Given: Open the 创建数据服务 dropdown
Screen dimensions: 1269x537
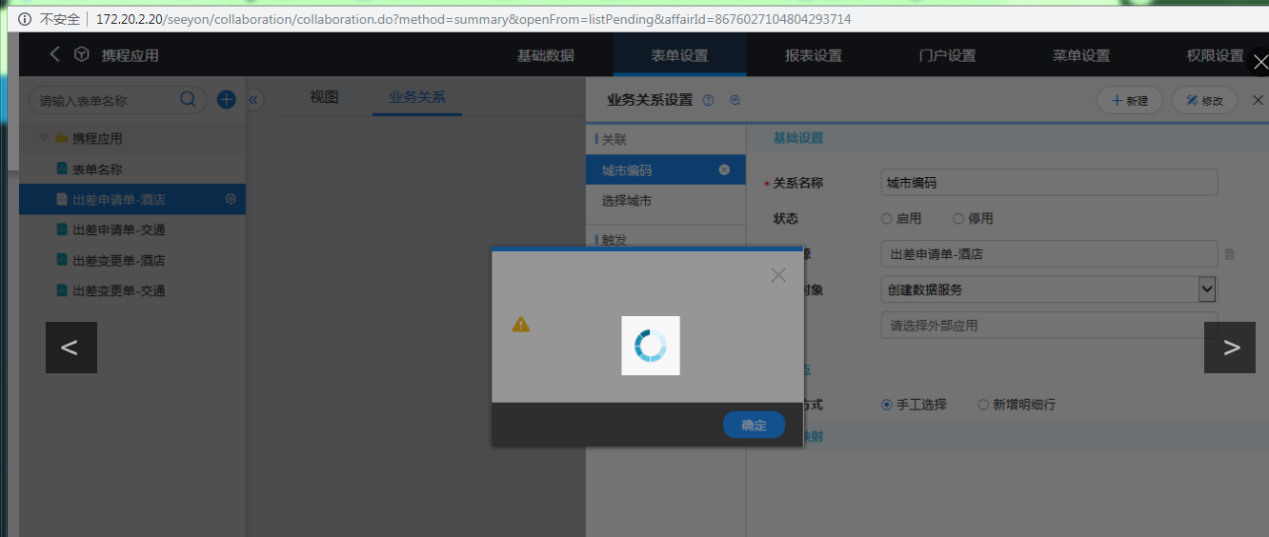Looking at the screenshot, I should (x=1049, y=290).
